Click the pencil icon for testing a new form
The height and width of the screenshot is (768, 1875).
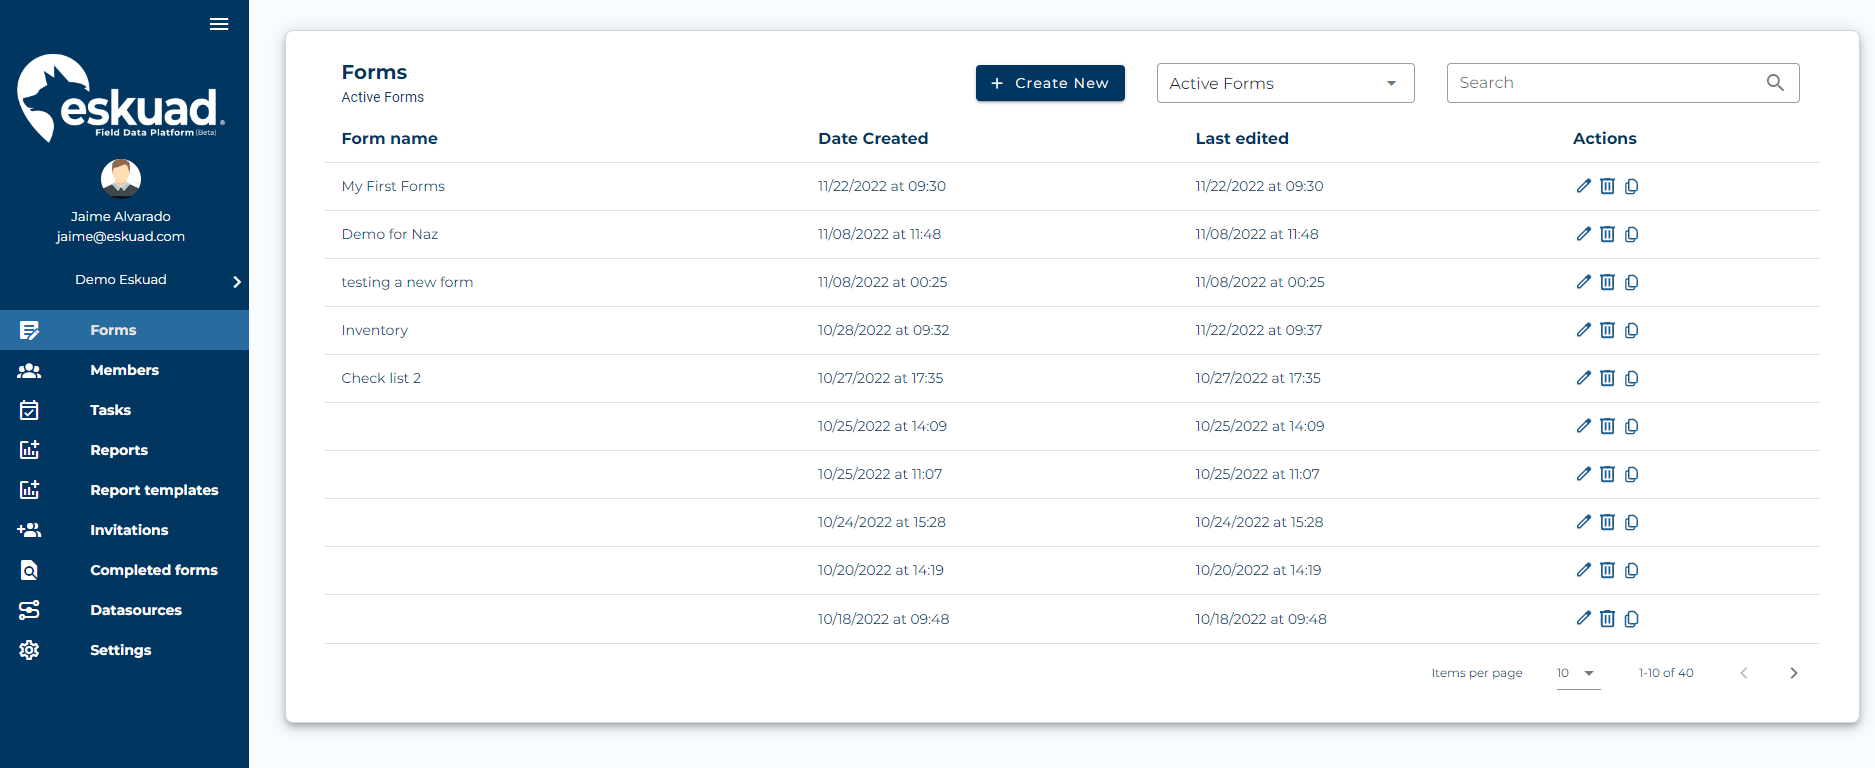coord(1583,282)
